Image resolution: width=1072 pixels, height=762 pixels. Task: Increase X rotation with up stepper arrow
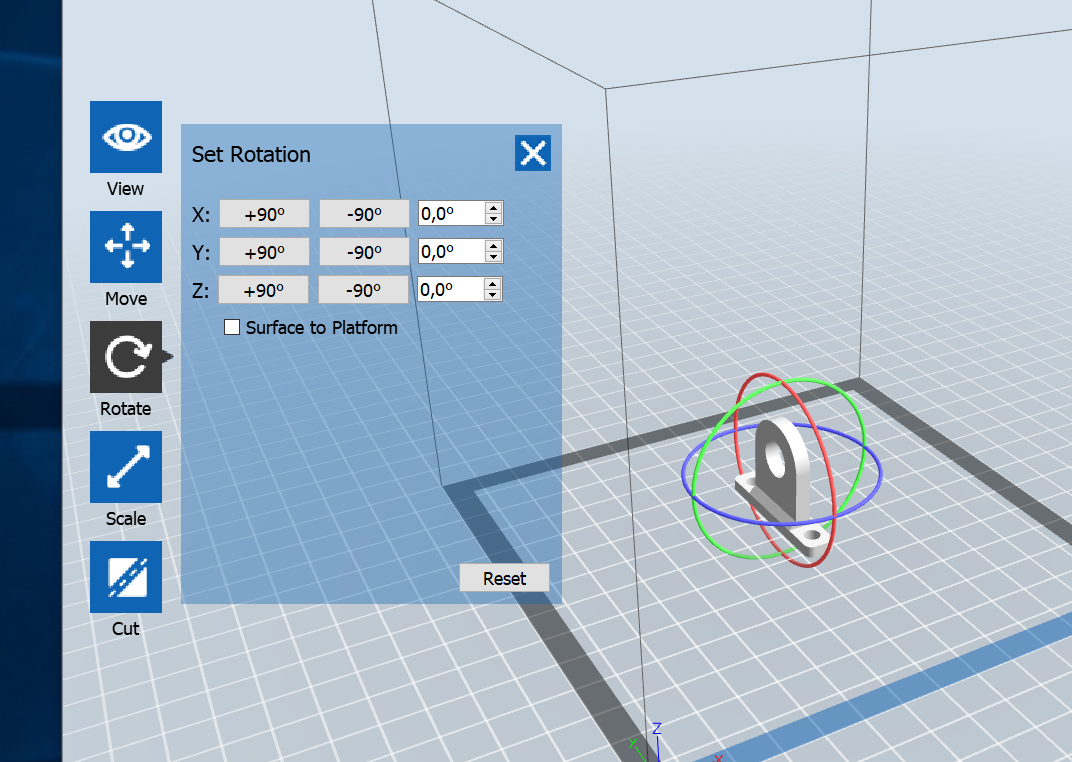click(493, 208)
